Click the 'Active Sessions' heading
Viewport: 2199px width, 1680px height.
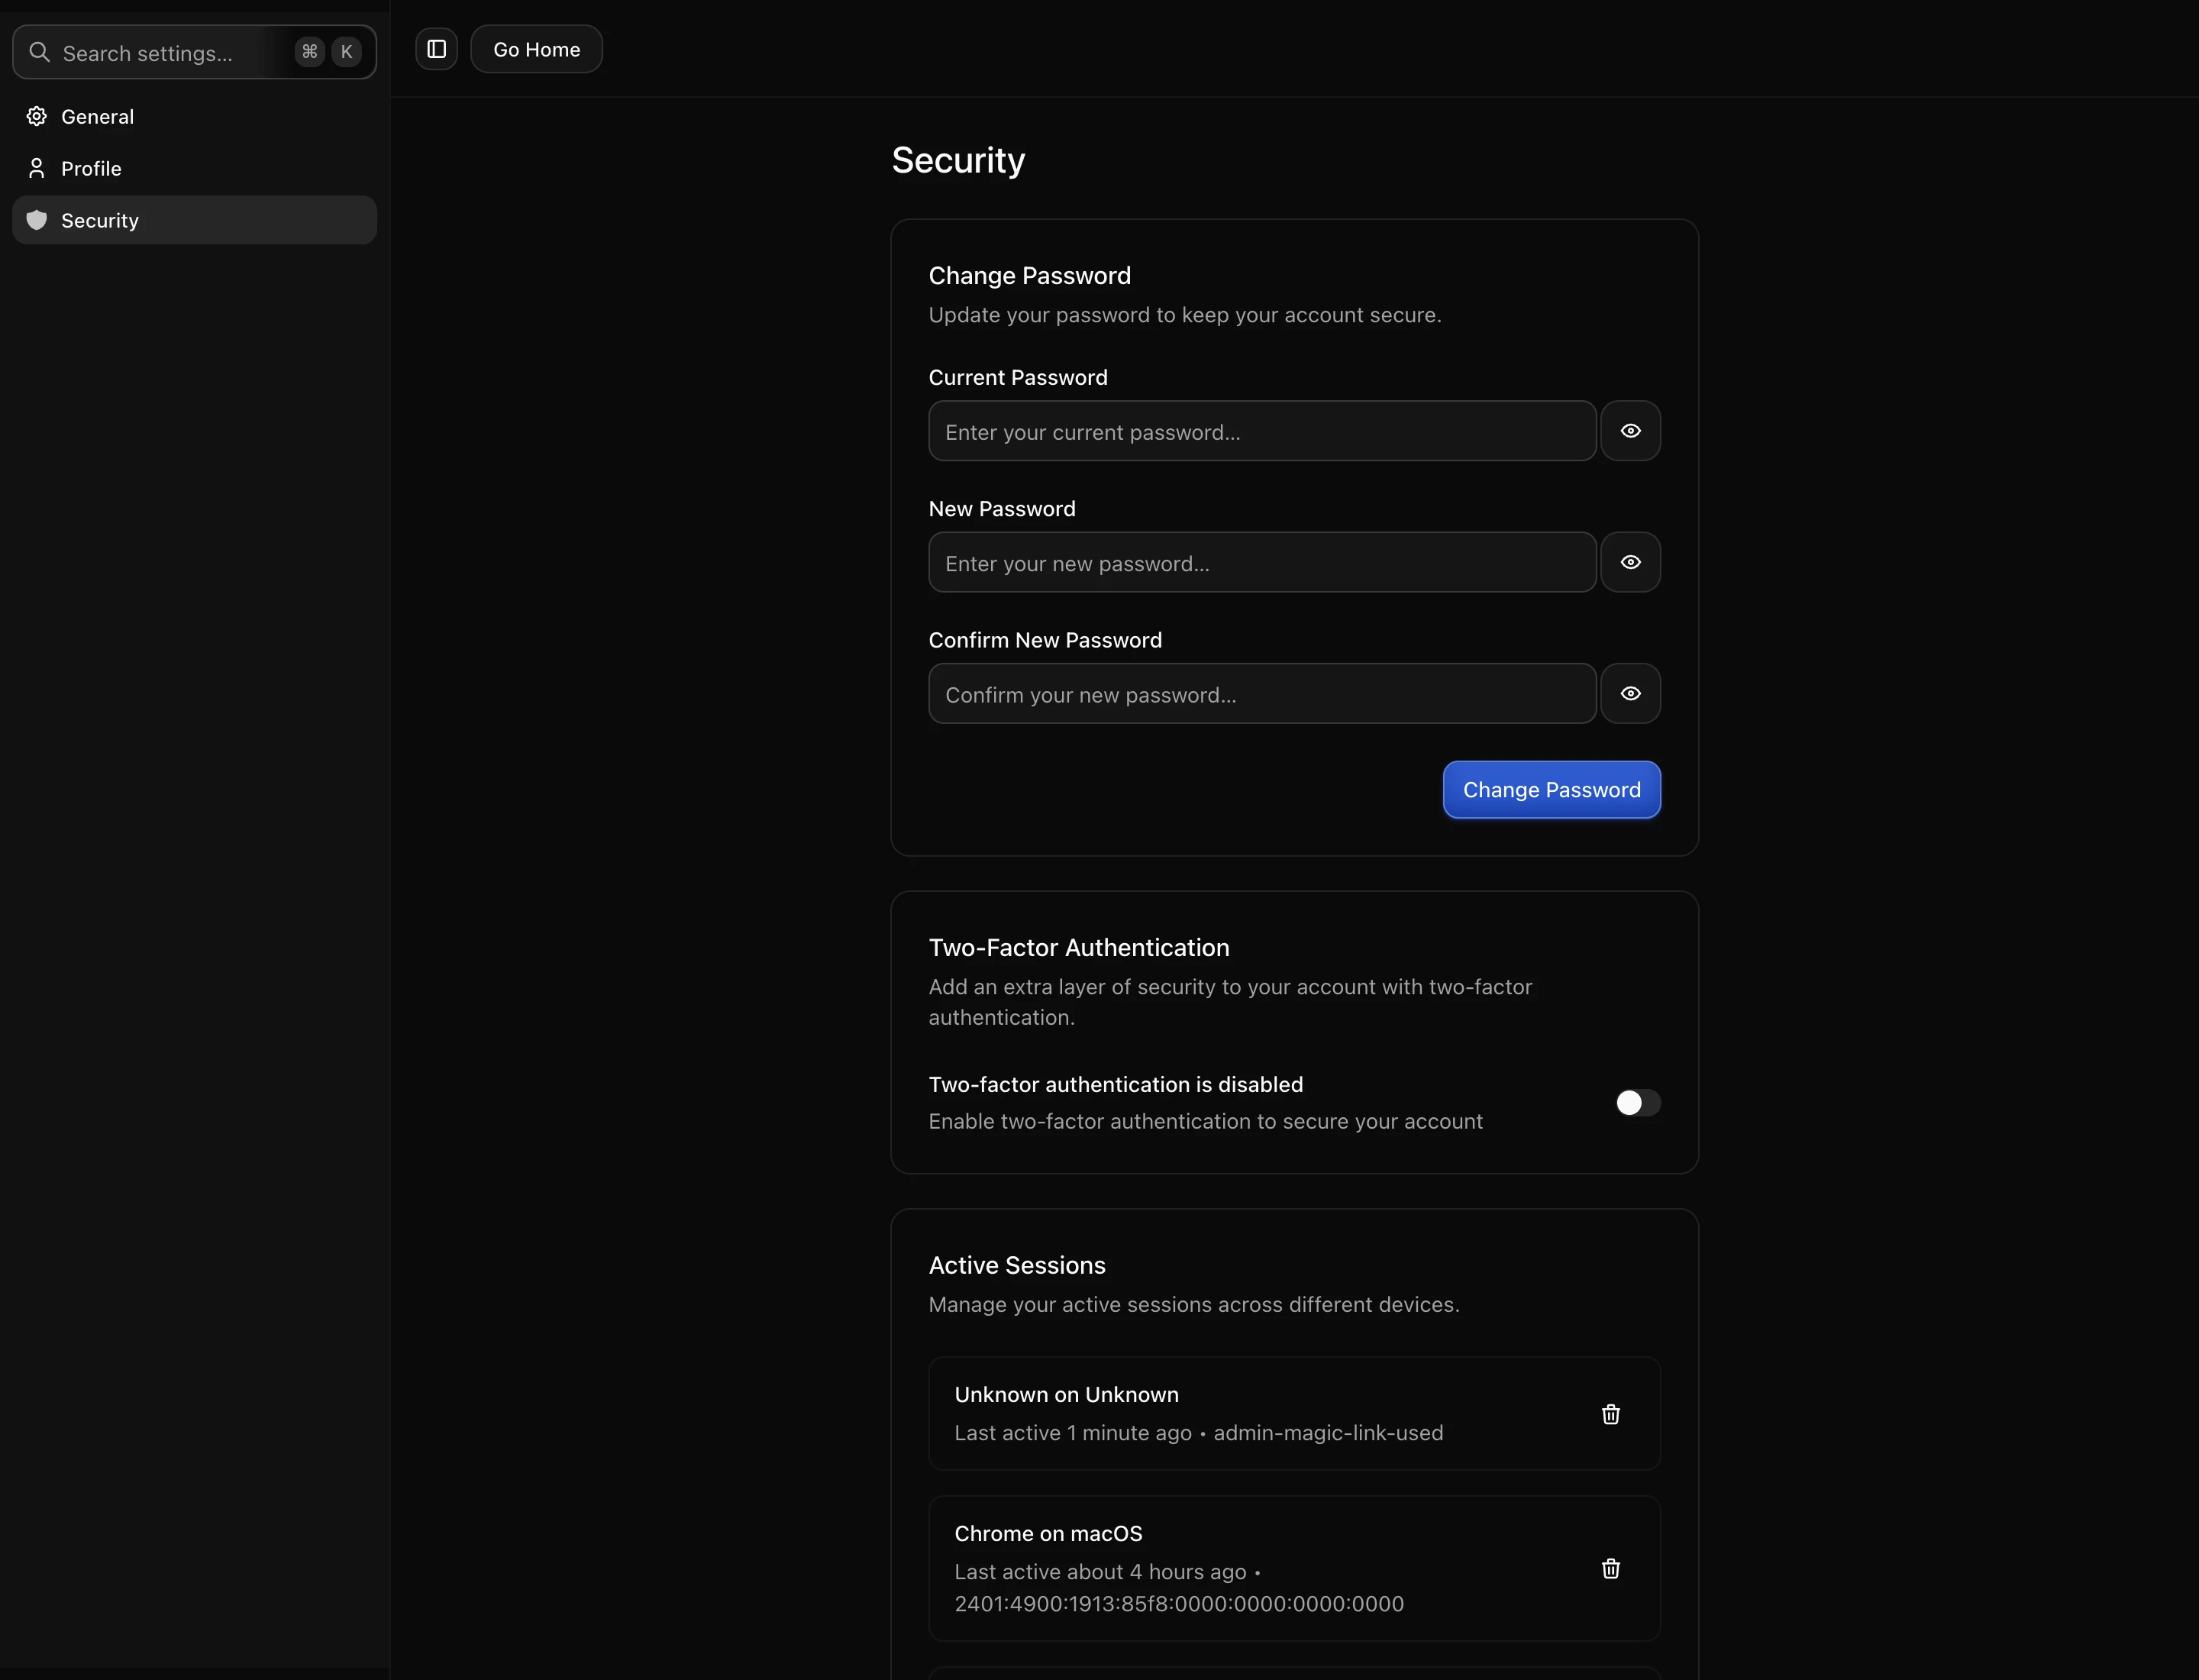pos(1017,1265)
